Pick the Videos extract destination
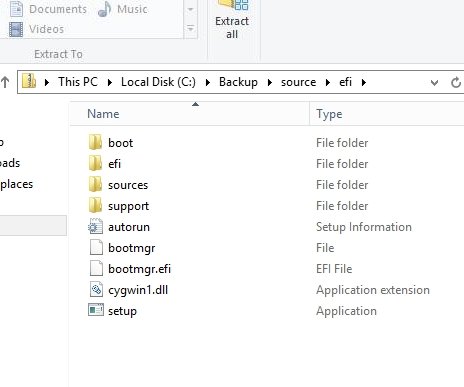Viewport: 464px width, 387px height. tap(36, 29)
